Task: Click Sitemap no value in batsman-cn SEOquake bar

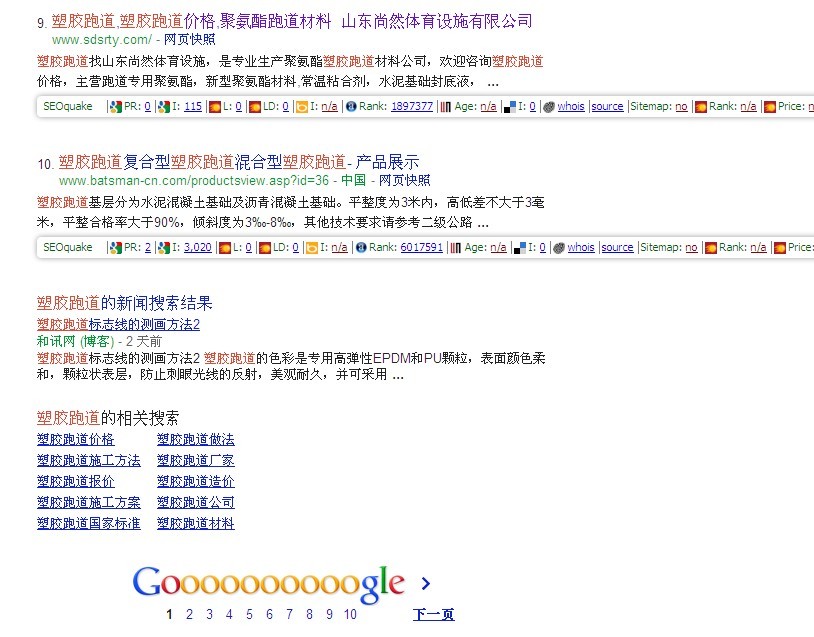Action: coord(691,248)
